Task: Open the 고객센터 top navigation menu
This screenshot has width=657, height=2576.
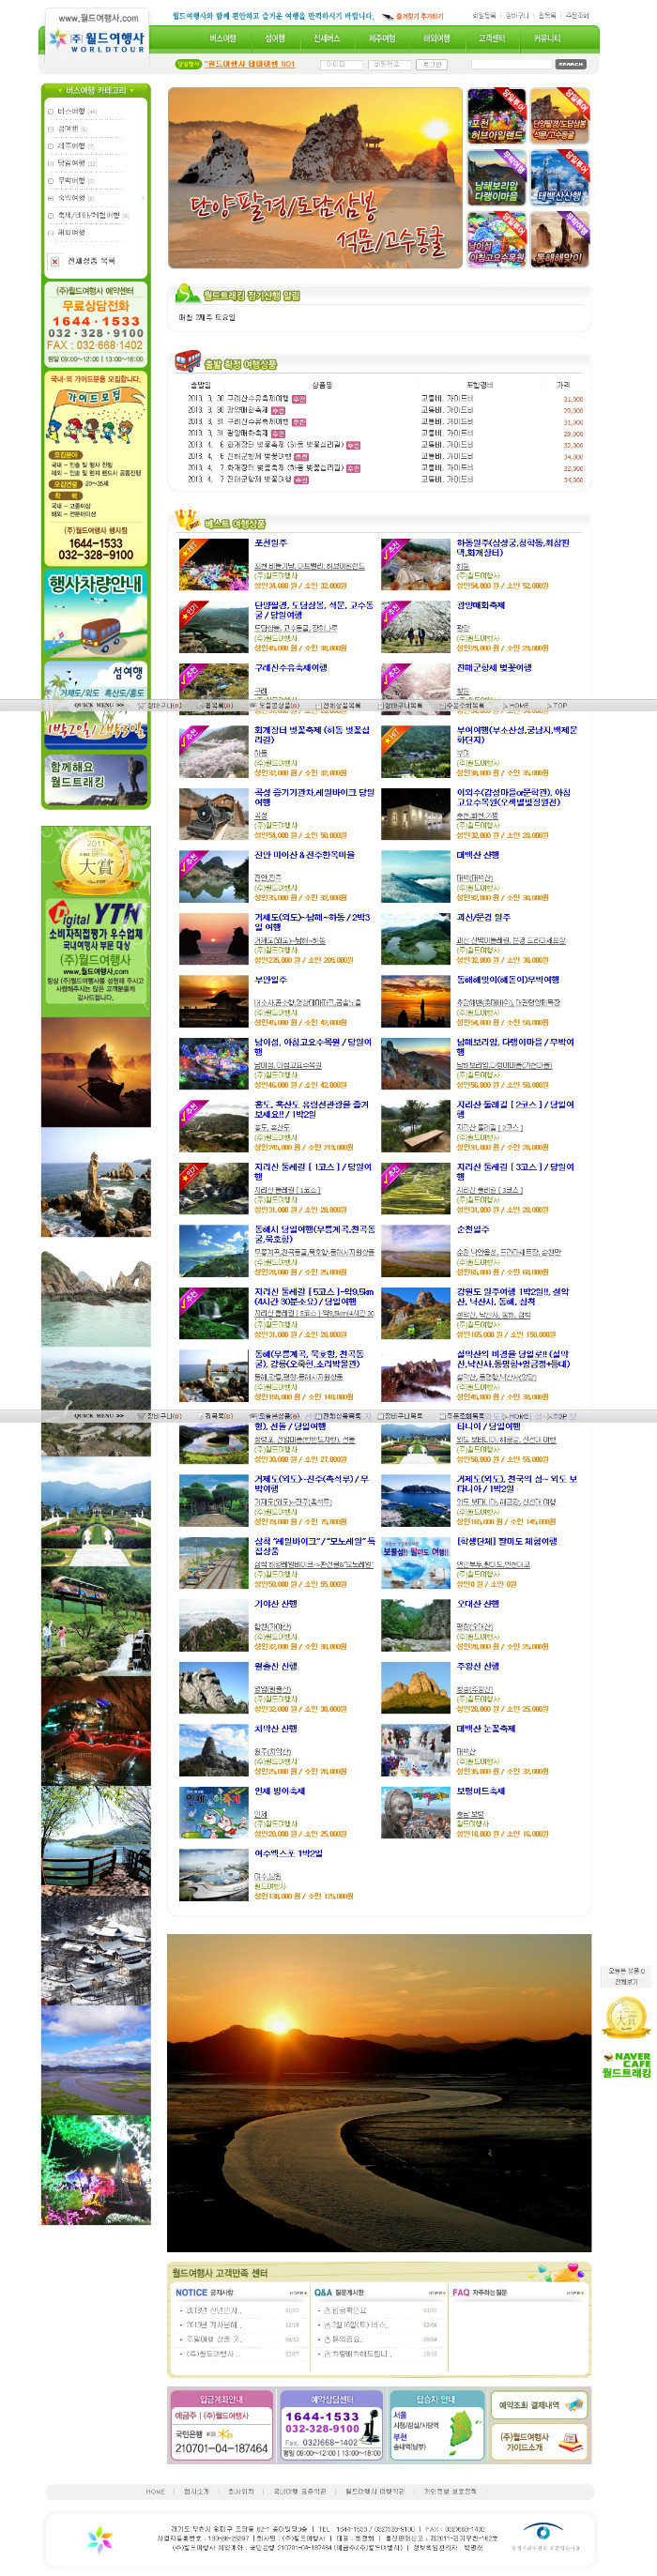Action: click(491, 39)
